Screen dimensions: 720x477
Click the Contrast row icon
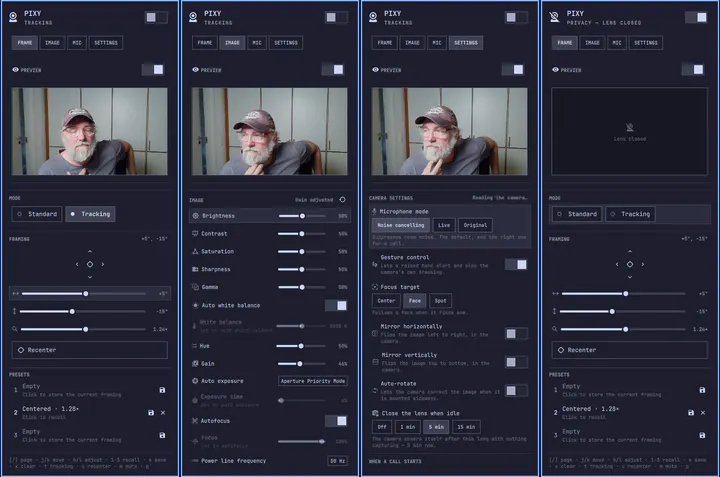(195, 234)
